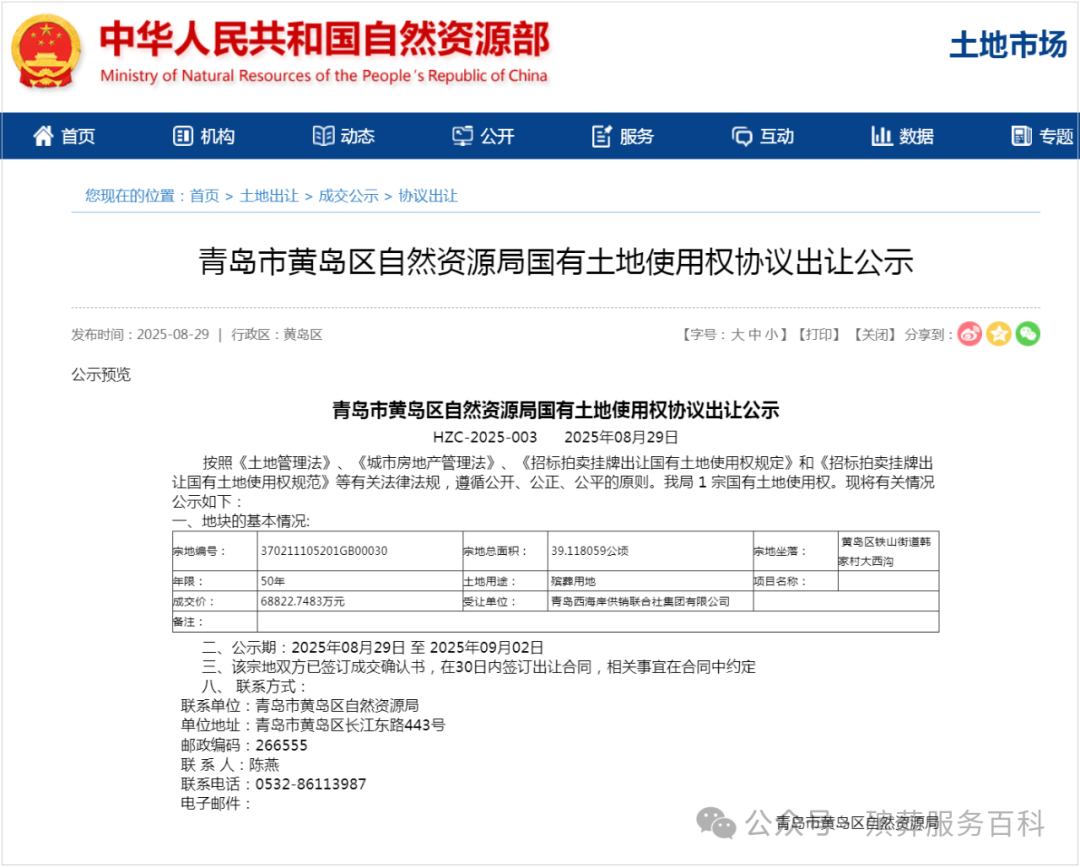
Task: Open the 动态 news icon
Action: coord(322,135)
